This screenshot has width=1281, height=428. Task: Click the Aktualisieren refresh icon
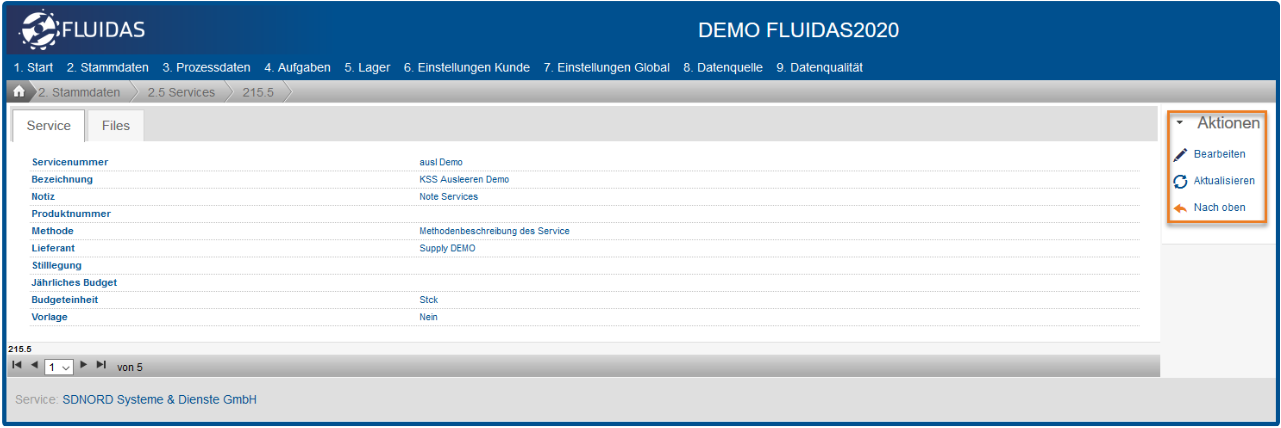1180,181
